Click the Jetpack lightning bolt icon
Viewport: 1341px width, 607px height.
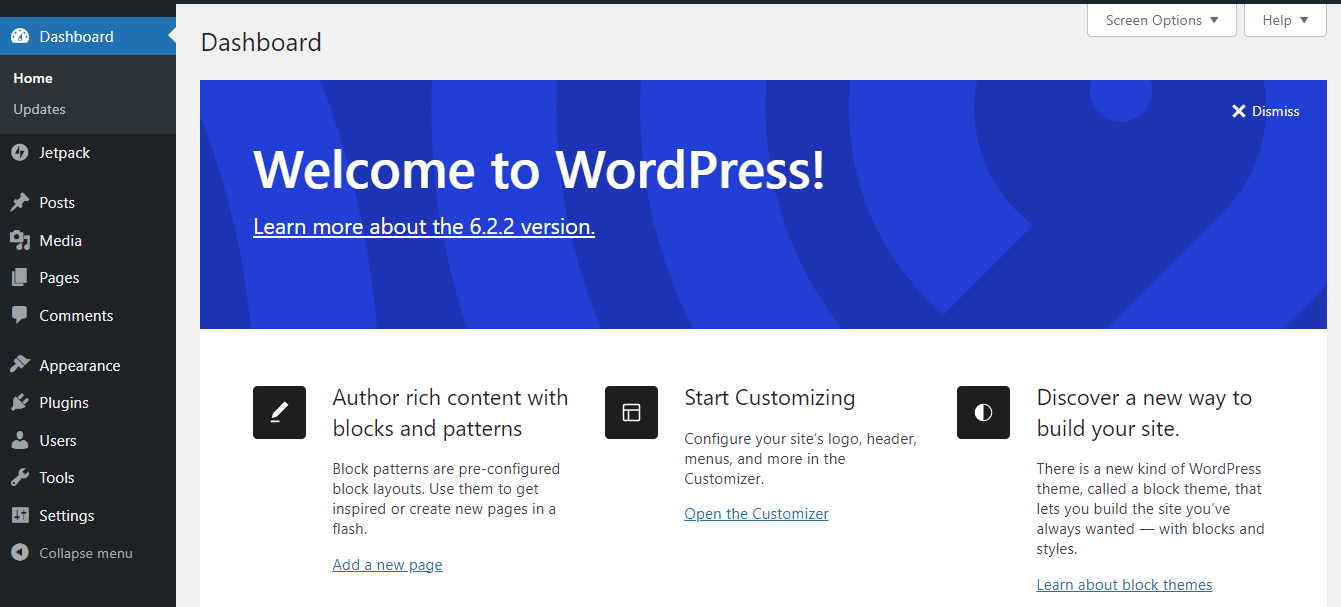(20, 153)
